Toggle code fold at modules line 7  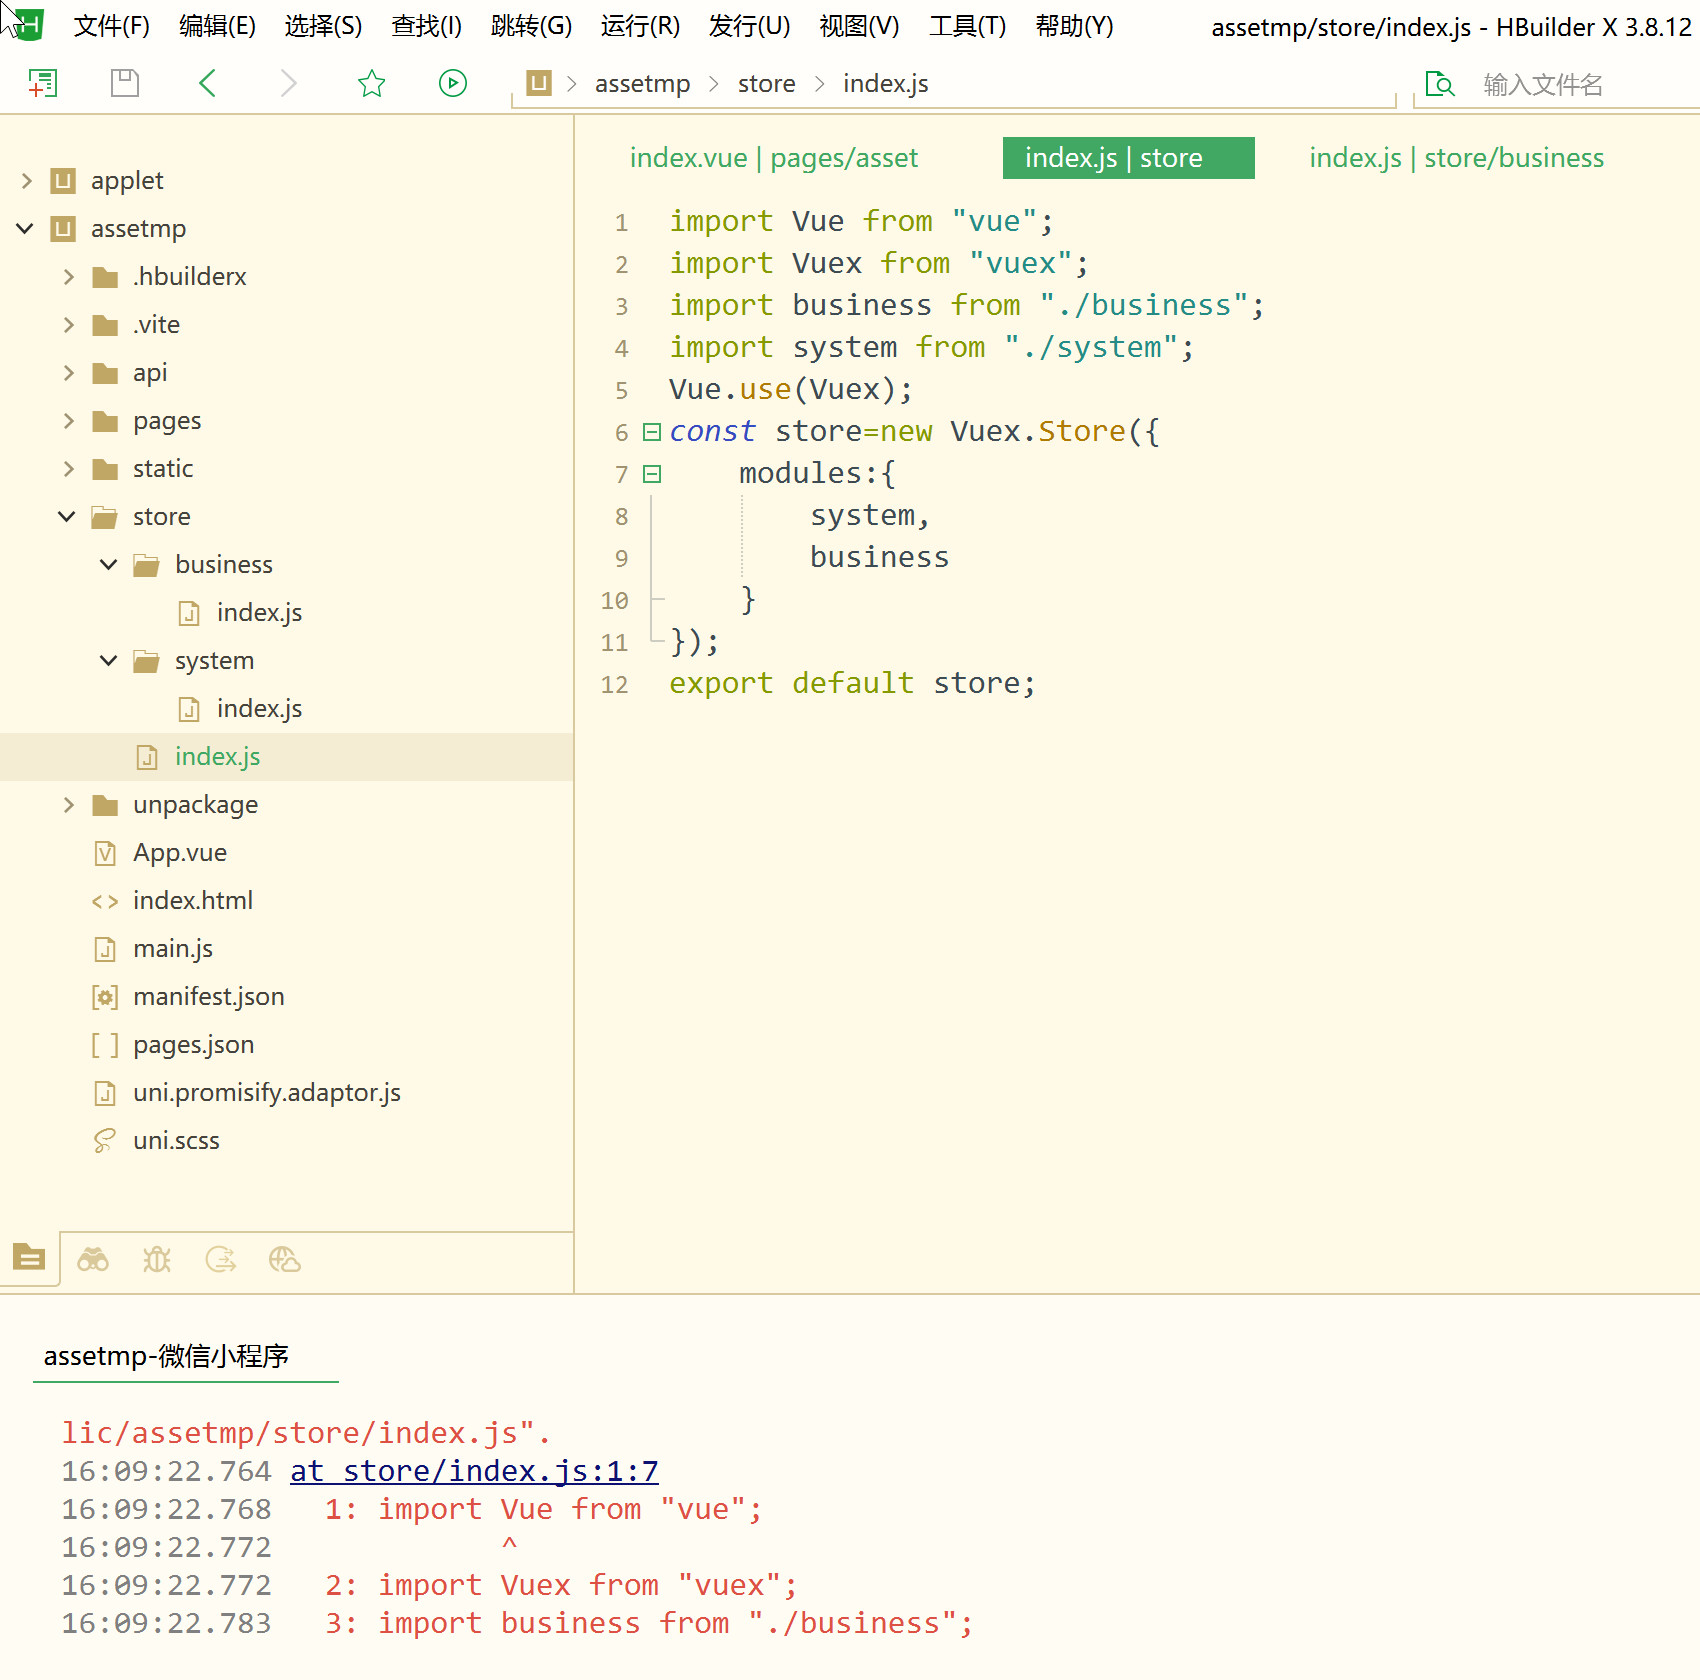652,474
